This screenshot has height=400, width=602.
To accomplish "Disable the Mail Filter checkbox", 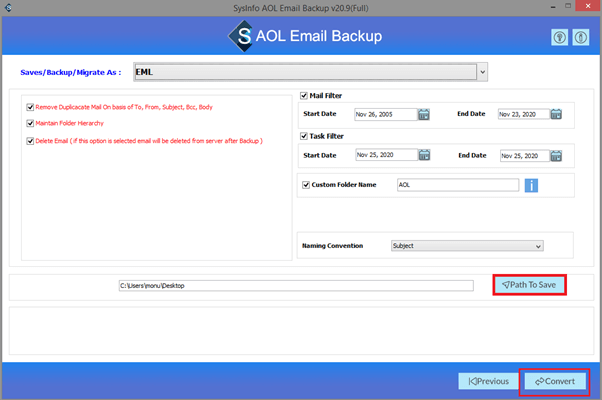I will [304, 96].
